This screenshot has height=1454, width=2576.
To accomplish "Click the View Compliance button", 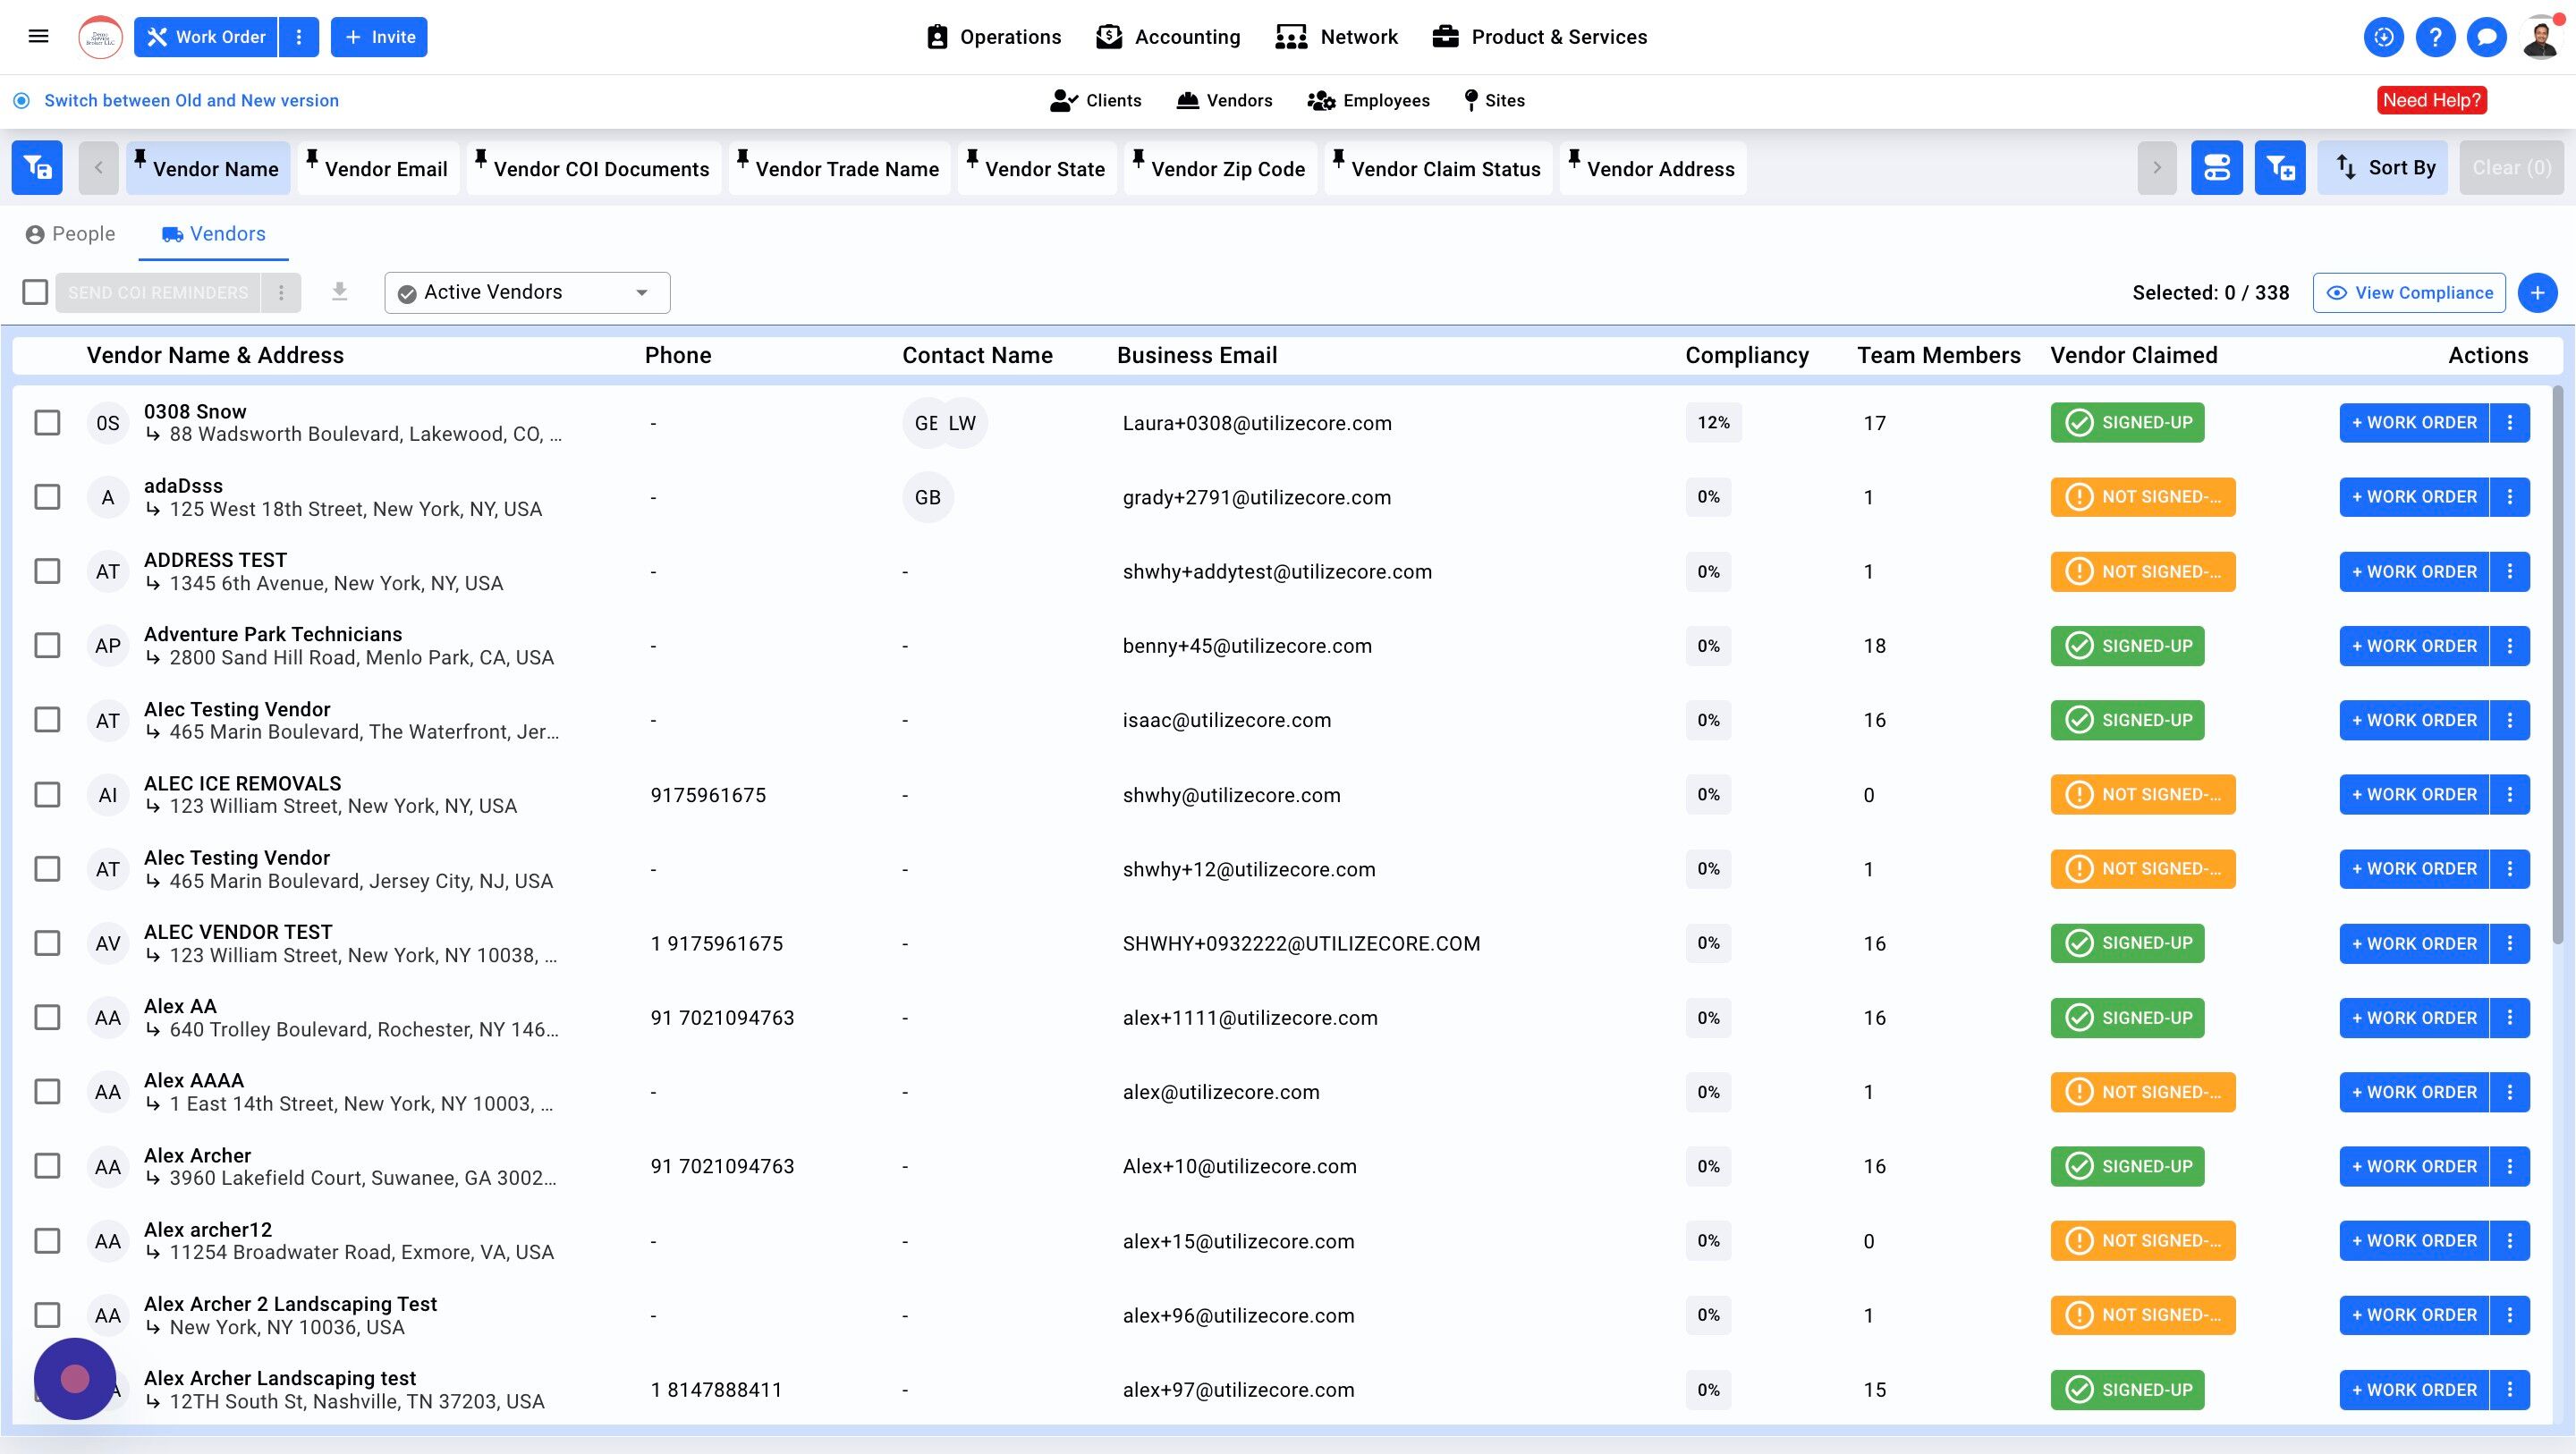I will [2408, 293].
